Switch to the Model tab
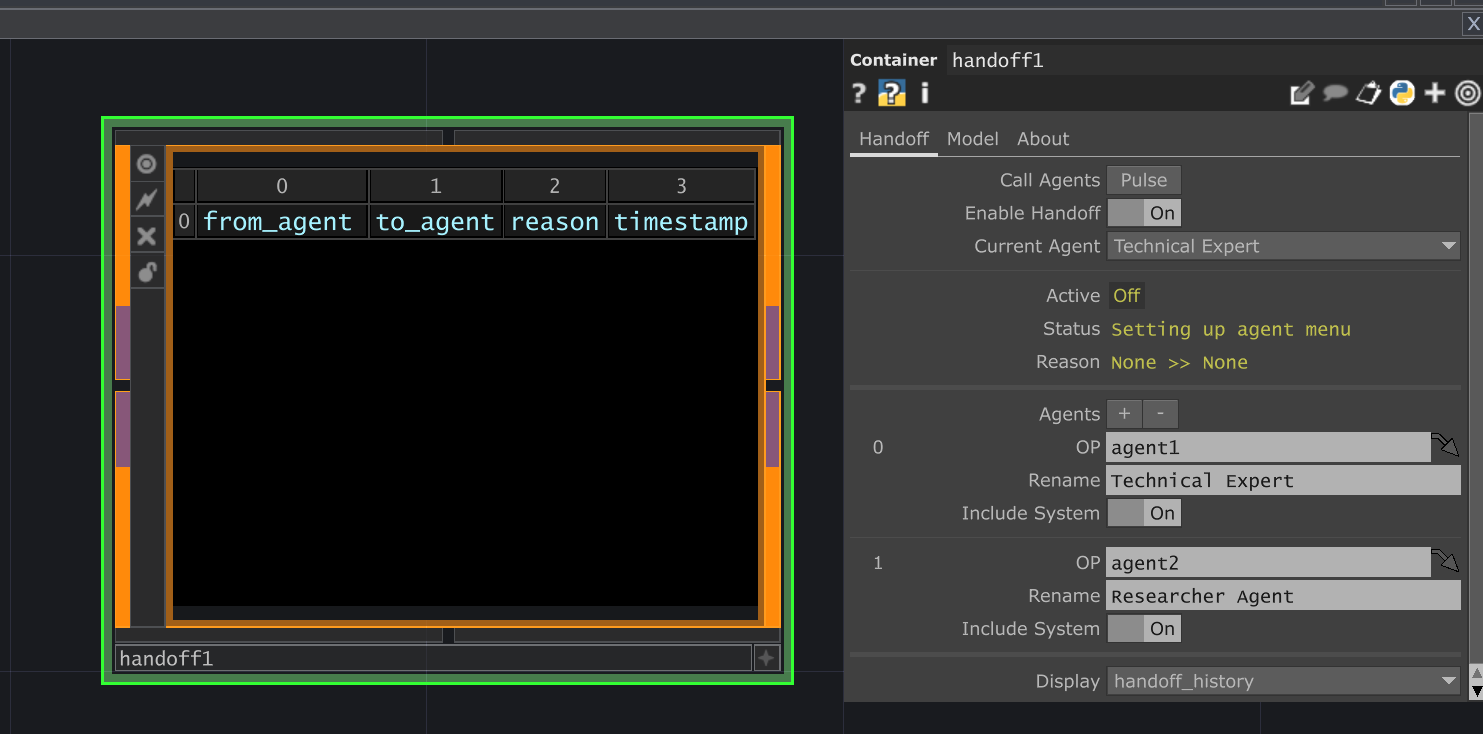1483x734 pixels. coord(972,139)
